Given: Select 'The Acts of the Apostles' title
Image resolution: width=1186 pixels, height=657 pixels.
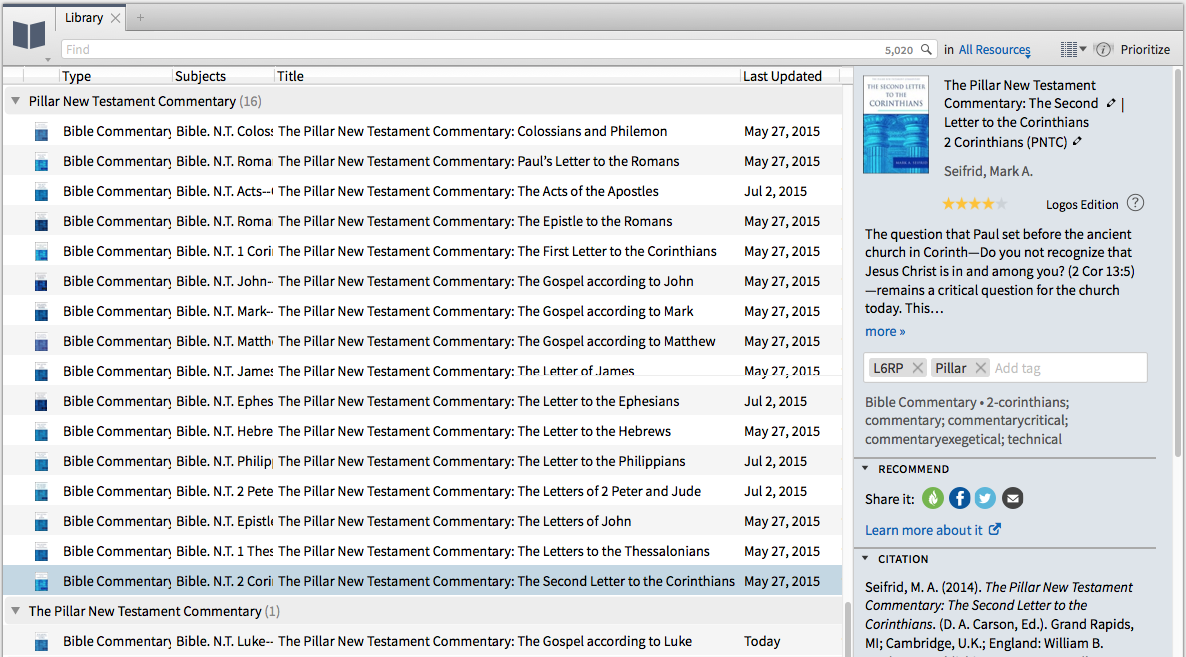Looking at the screenshot, I should pyautogui.click(x=468, y=191).
